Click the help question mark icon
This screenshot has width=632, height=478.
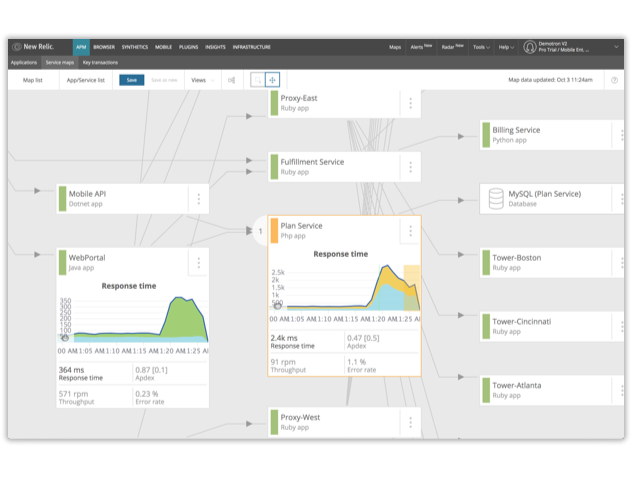coord(614,80)
